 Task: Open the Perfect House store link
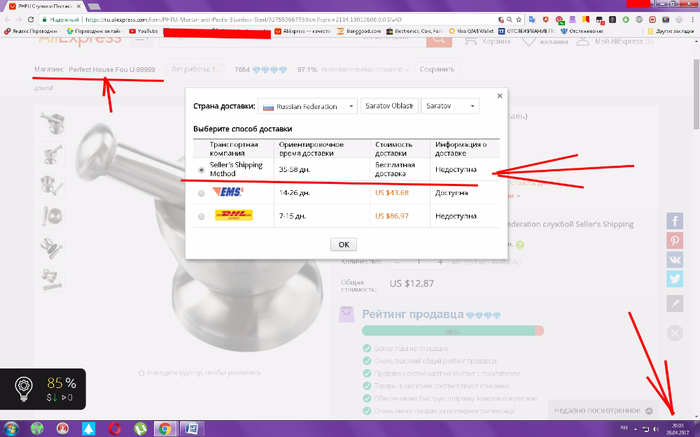[x=112, y=69]
